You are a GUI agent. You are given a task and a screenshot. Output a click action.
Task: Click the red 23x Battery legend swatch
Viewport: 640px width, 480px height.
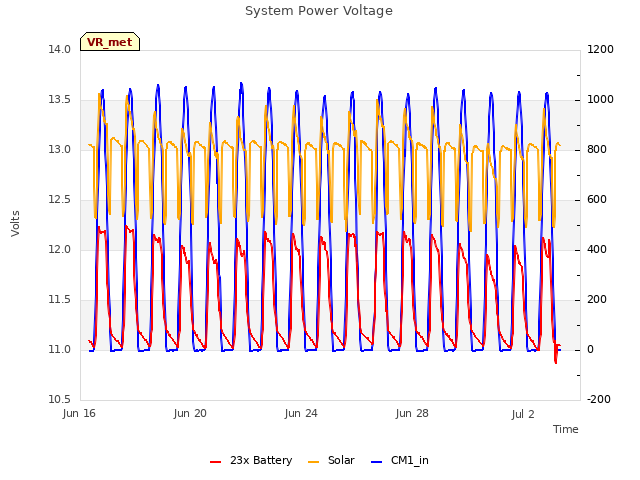[216, 462]
